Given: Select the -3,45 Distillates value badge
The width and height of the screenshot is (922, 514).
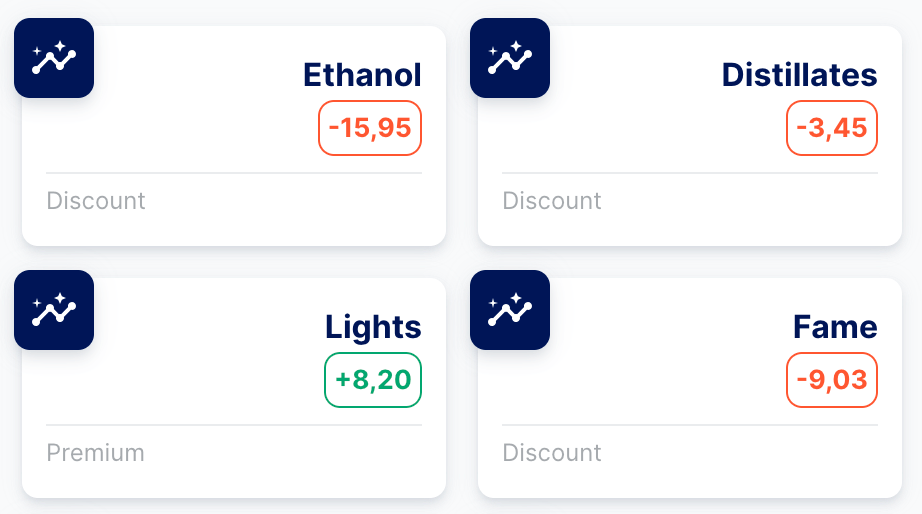Looking at the screenshot, I should click(x=832, y=128).
